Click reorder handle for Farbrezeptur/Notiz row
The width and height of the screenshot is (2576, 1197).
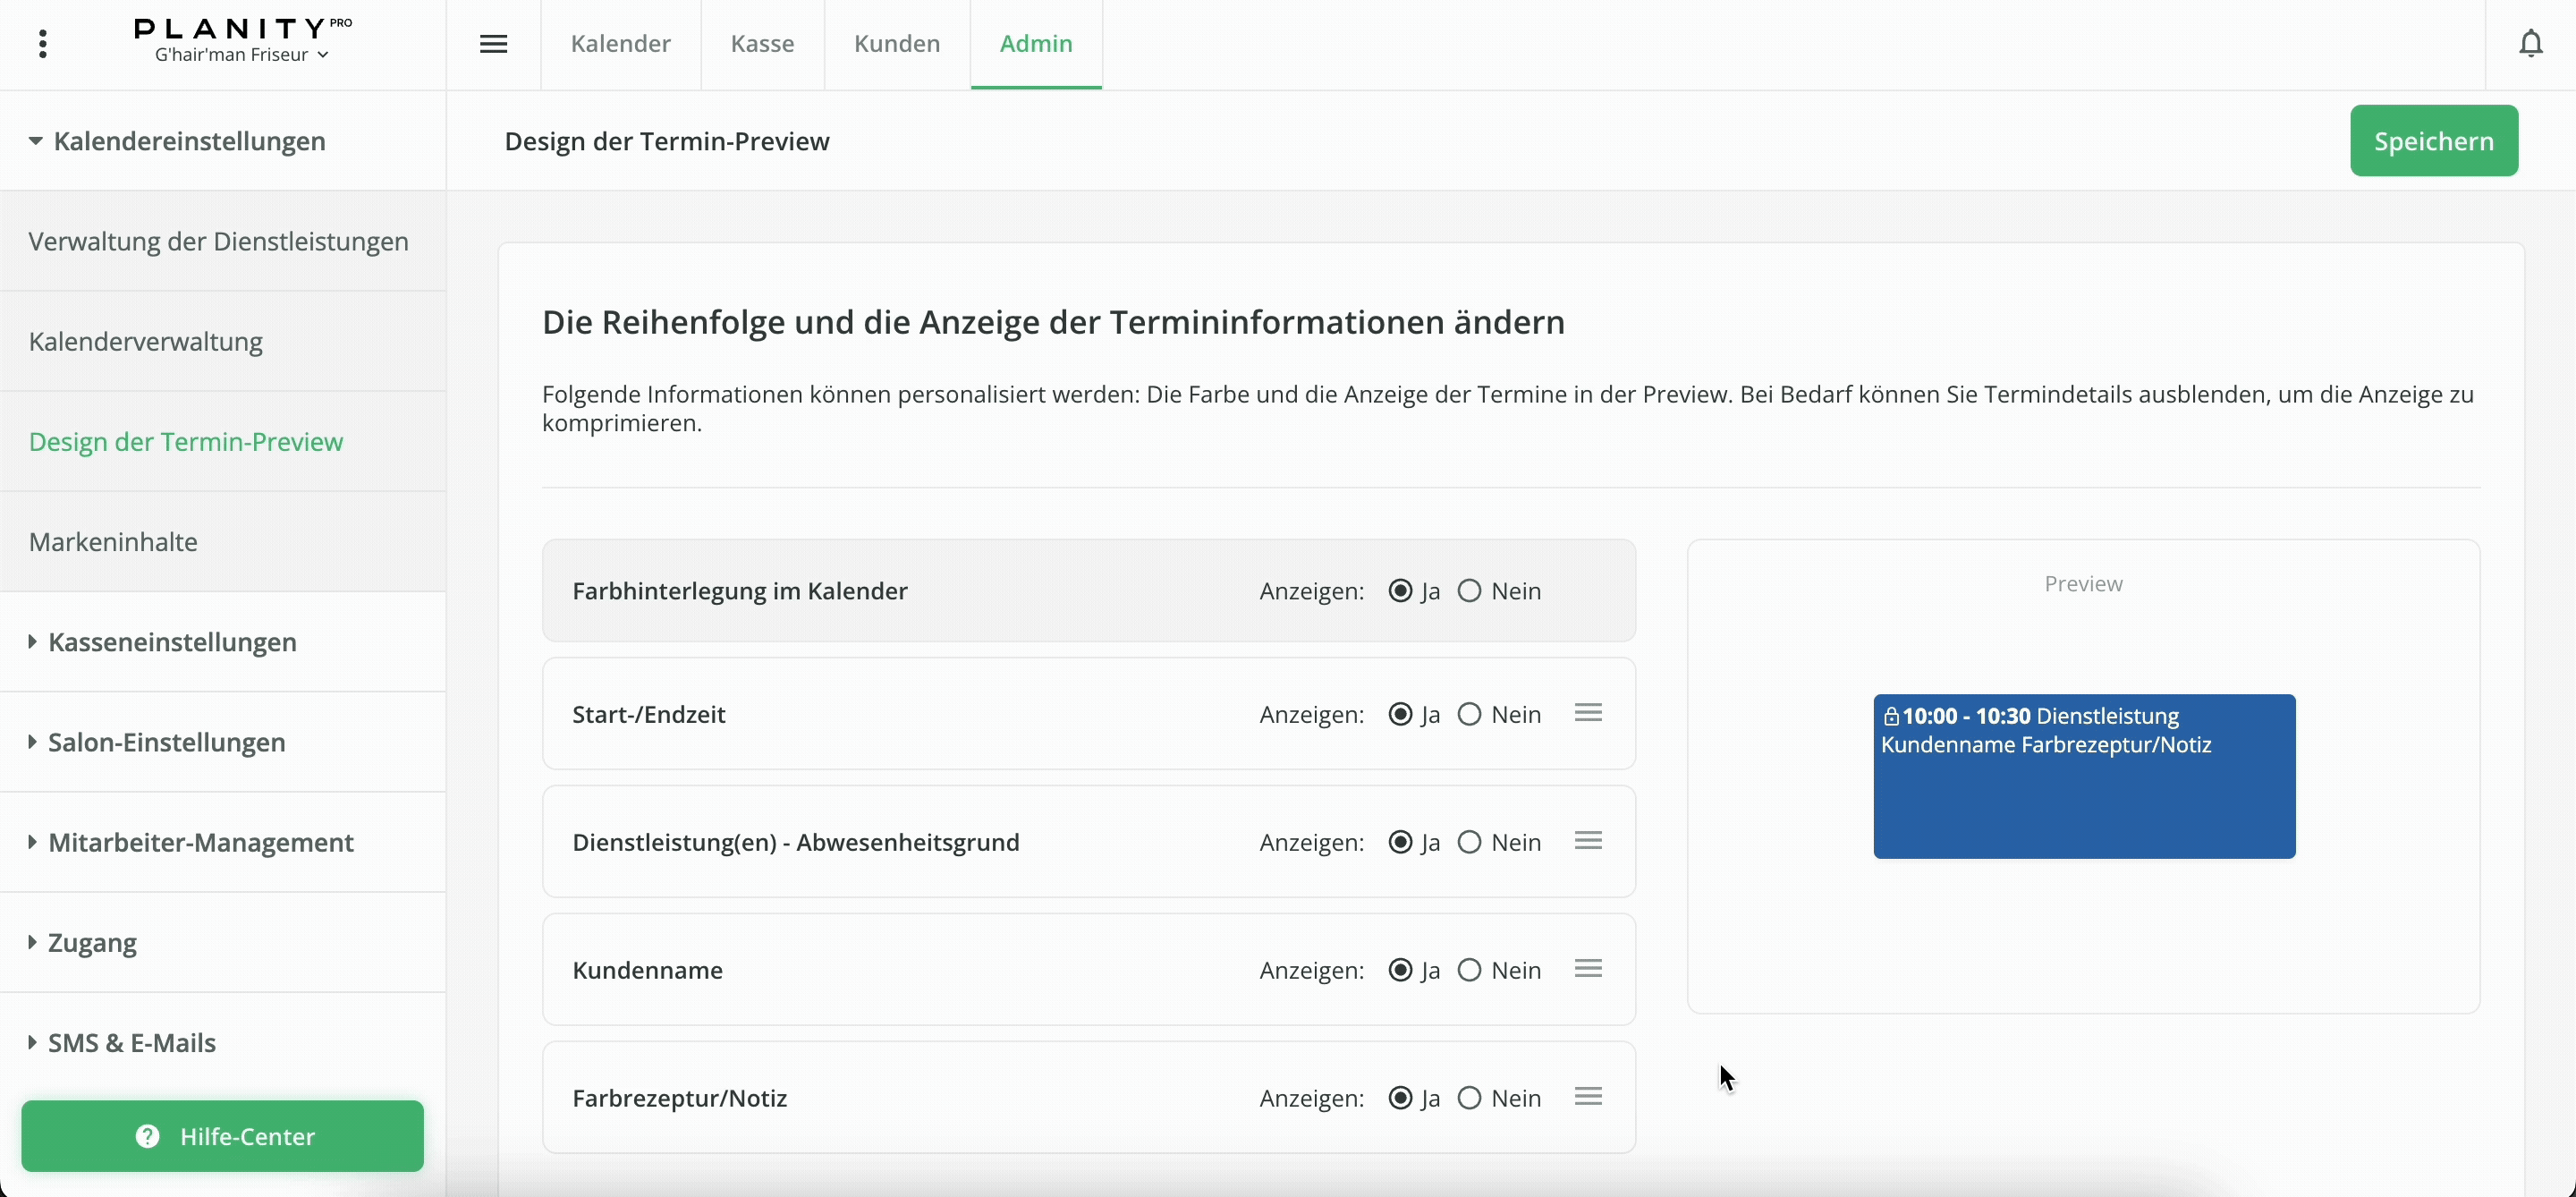click(1588, 1097)
